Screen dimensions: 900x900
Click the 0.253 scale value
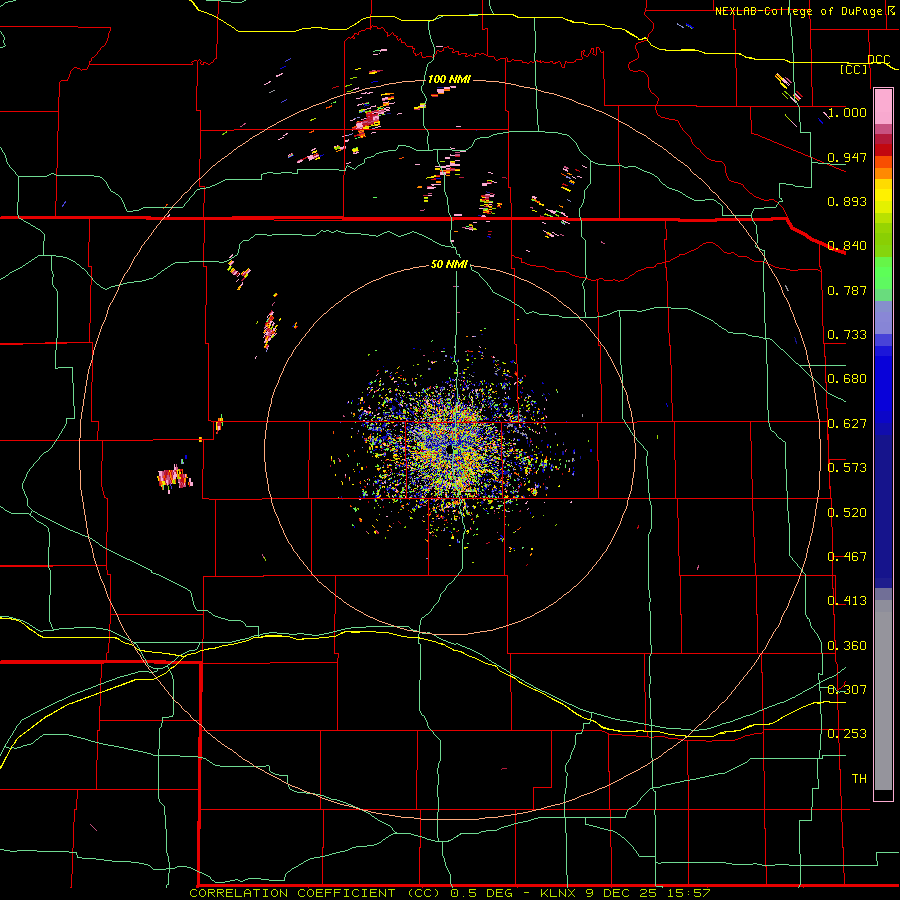pyautogui.click(x=847, y=734)
